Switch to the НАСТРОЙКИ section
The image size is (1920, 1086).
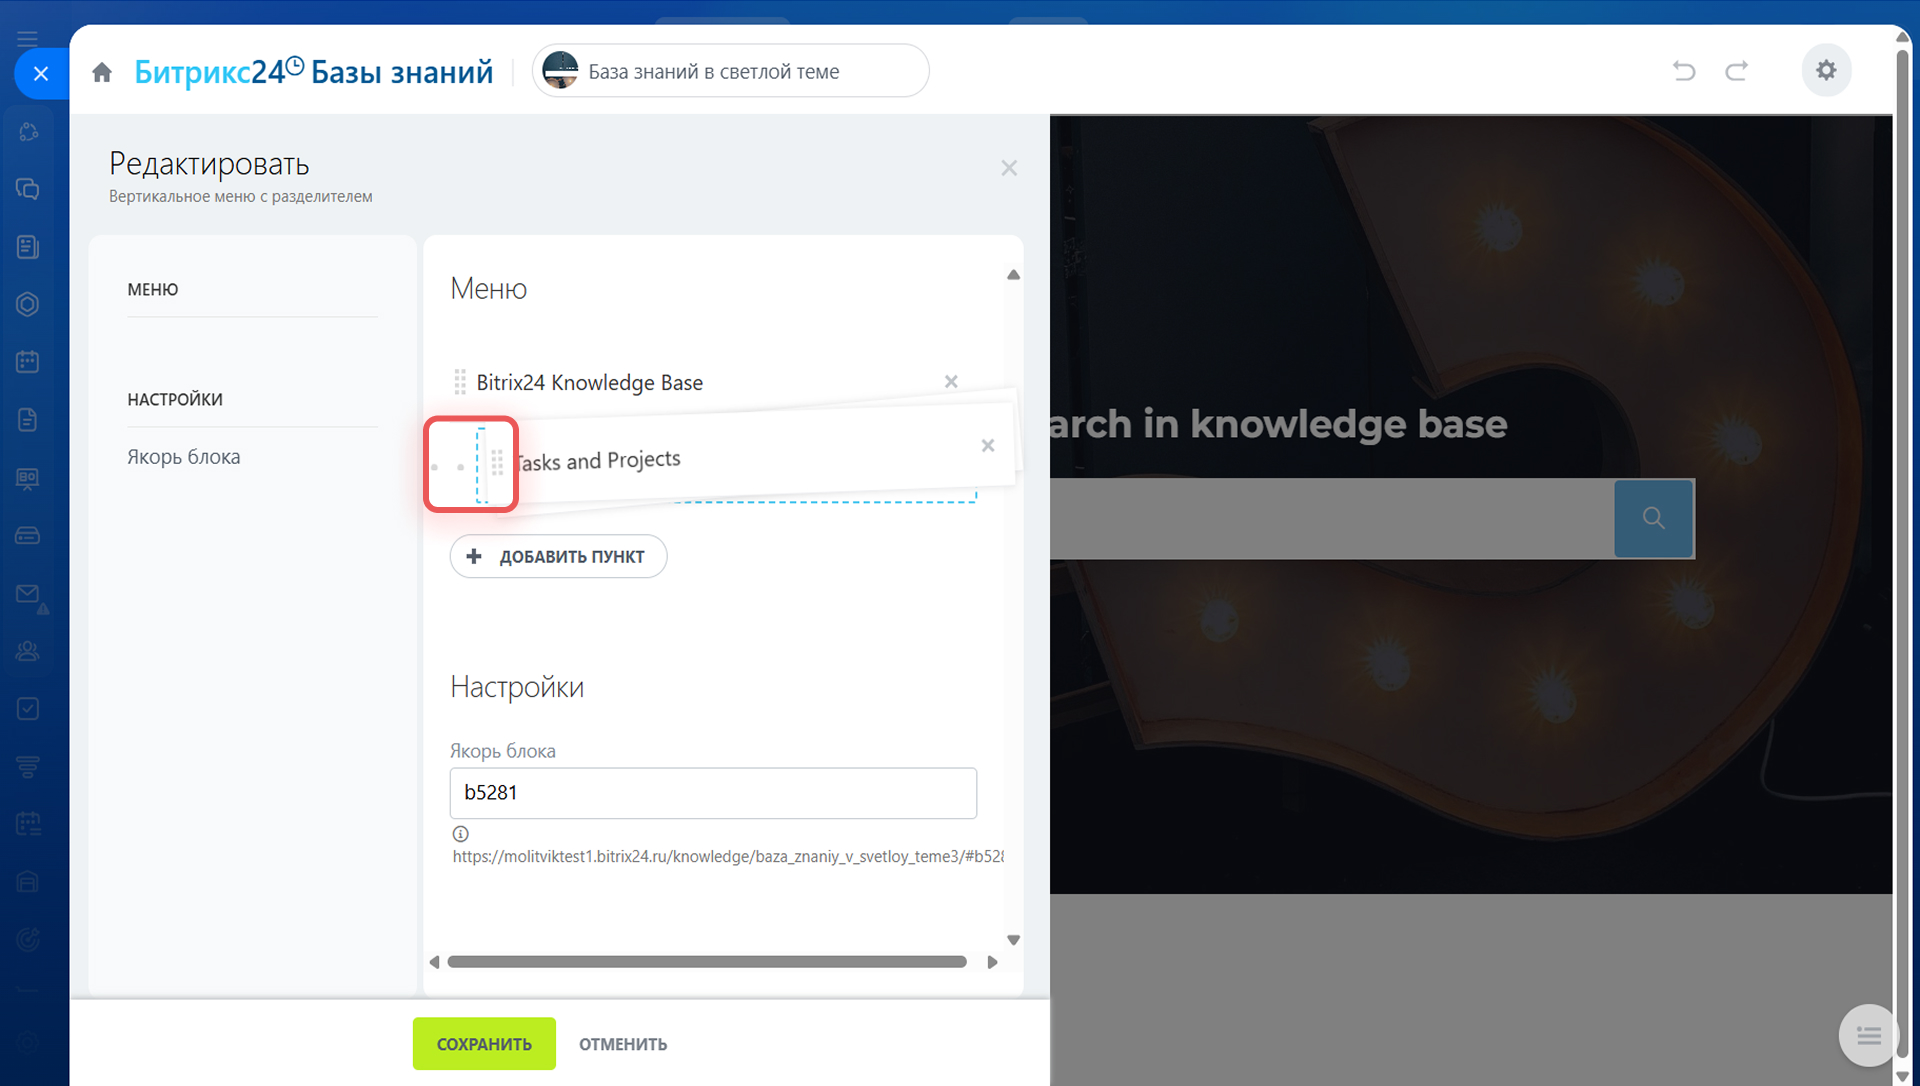pyautogui.click(x=175, y=400)
